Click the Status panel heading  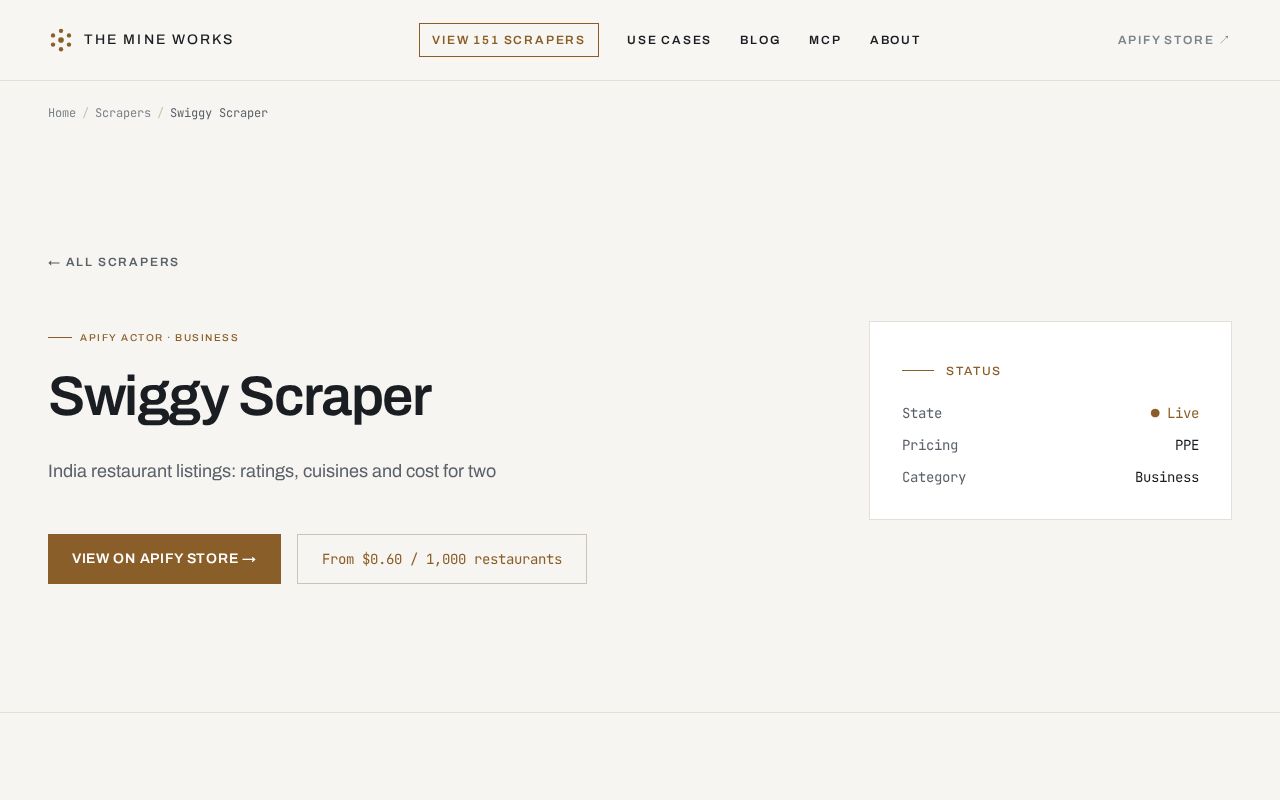tap(973, 371)
